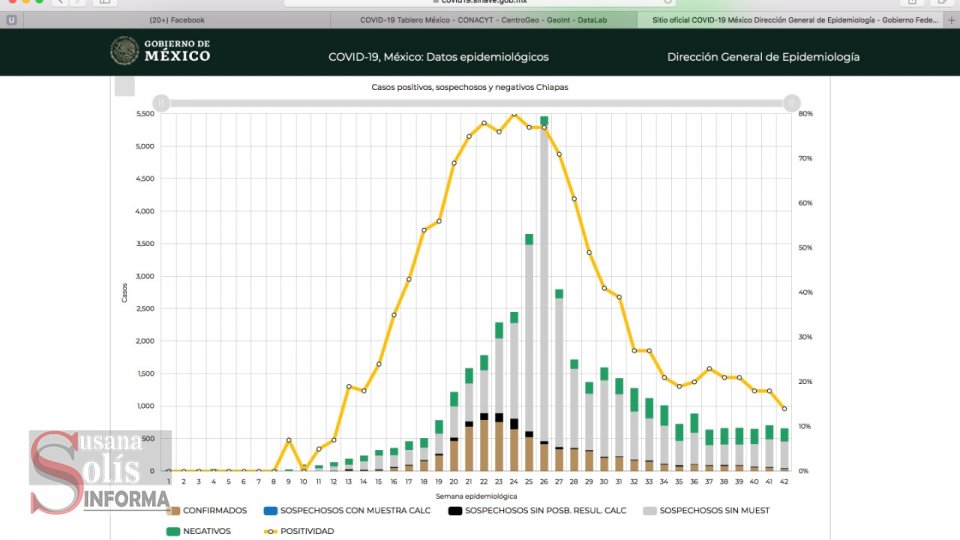Screen dimensions: 960x540
Task: Click the Gobierno de México logo
Action: point(160,51)
